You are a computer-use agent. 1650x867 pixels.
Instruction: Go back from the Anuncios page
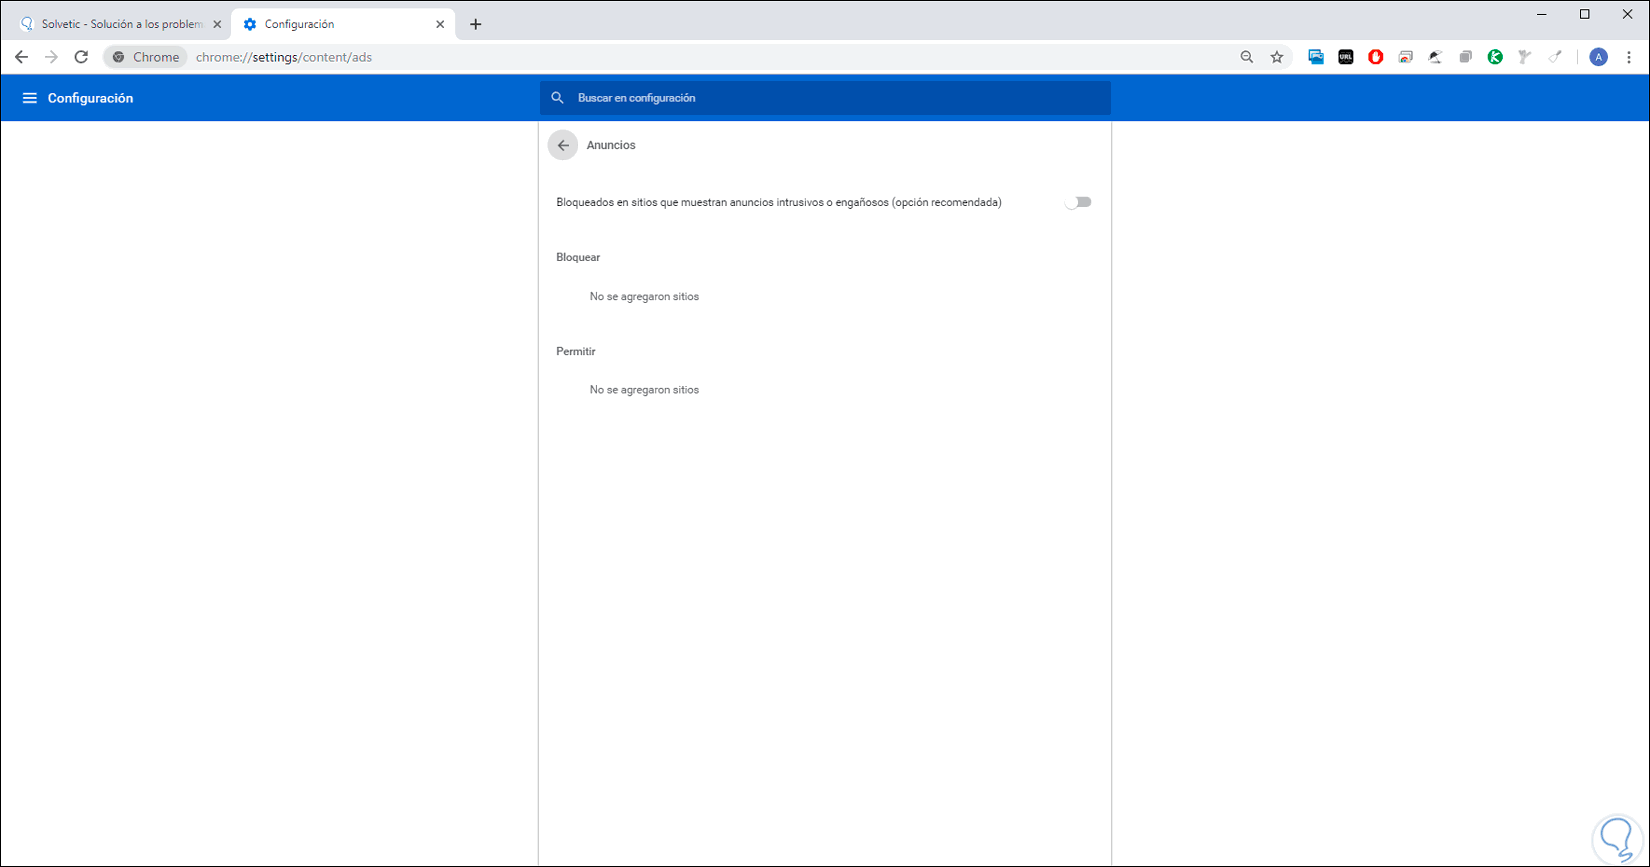click(563, 145)
